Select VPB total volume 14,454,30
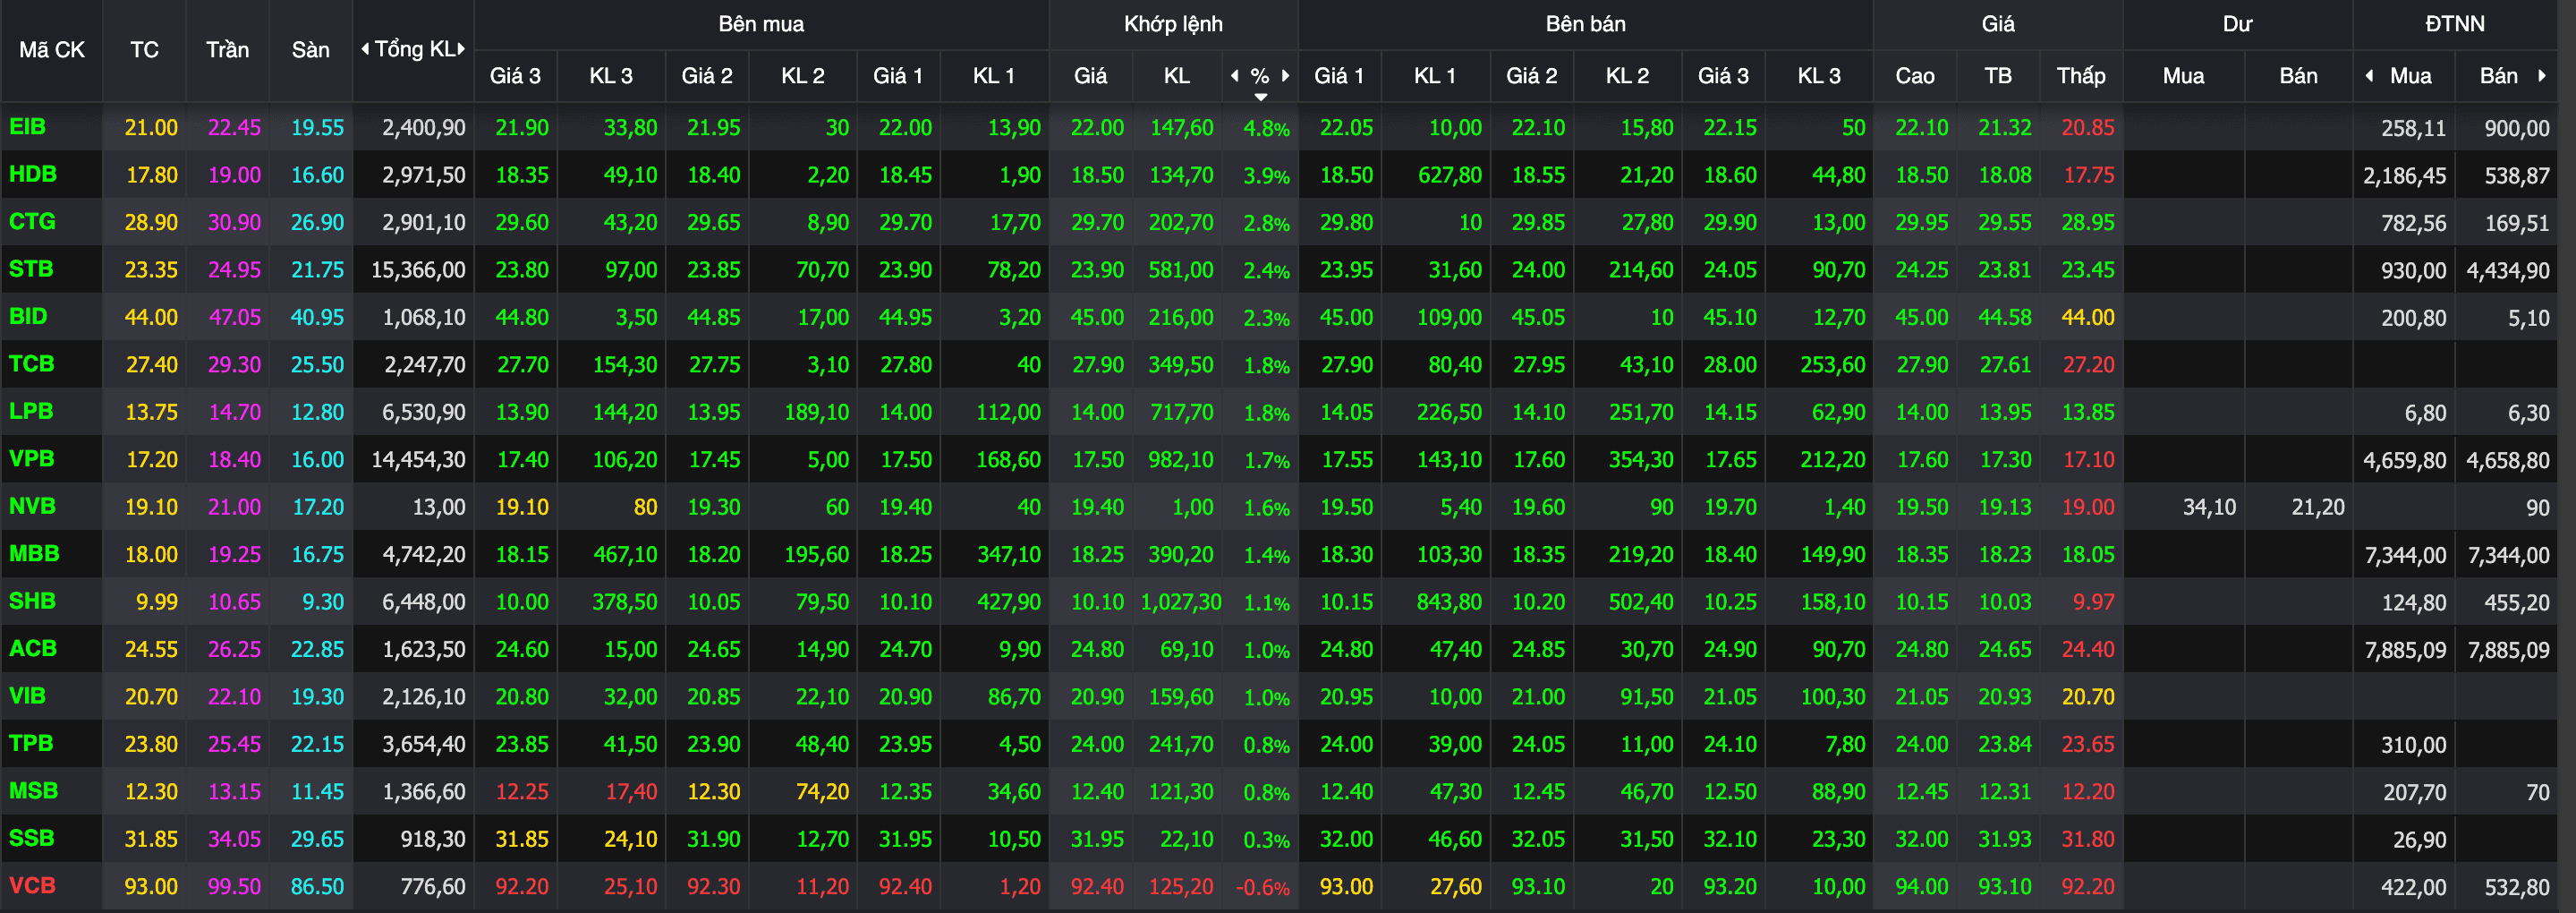Screen dimensions: 2576x913 418,460
